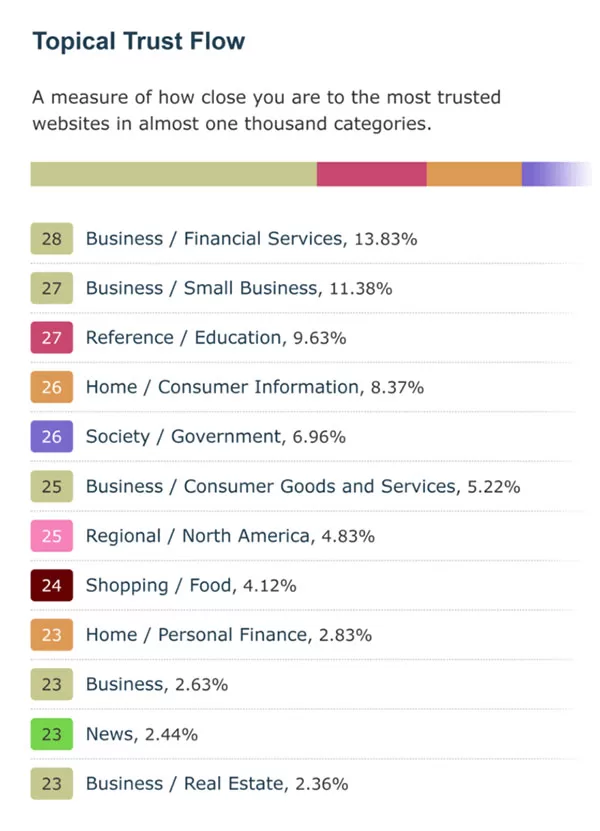Image resolution: width=600 pixels, height=831 pixels.
Task: Click the purple 26 Government badge
Action: pyautogui.click(x=51, y=437)
